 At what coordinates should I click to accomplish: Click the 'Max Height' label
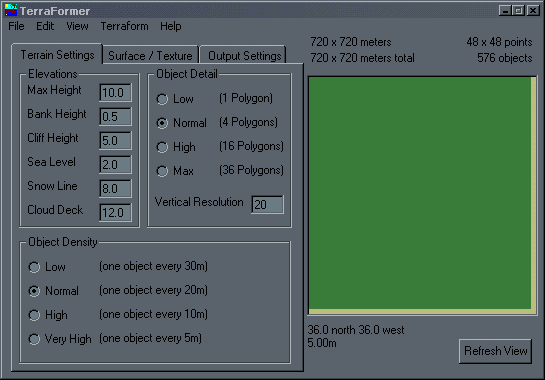(54, 90)
